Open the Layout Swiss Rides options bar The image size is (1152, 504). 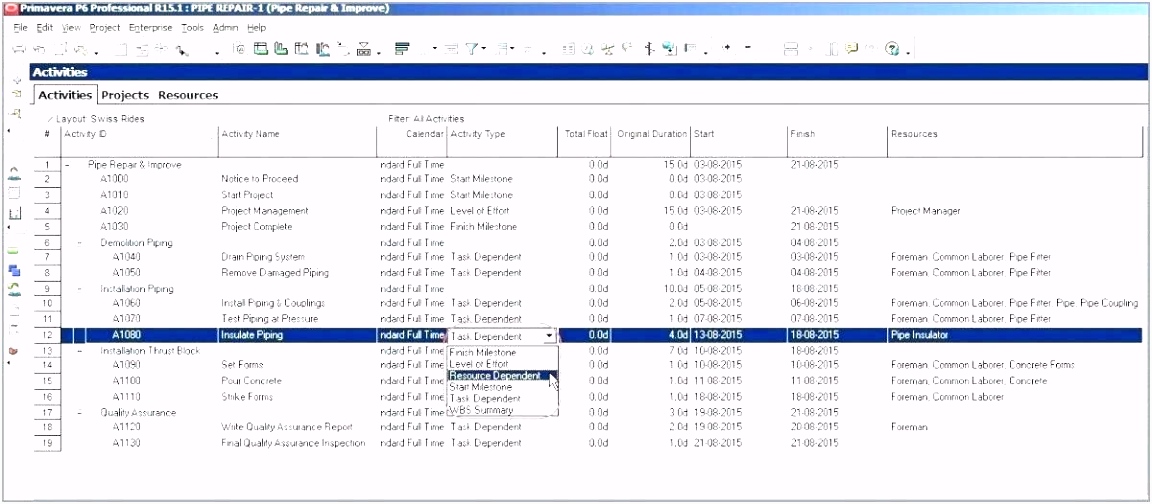click(96, 118)
